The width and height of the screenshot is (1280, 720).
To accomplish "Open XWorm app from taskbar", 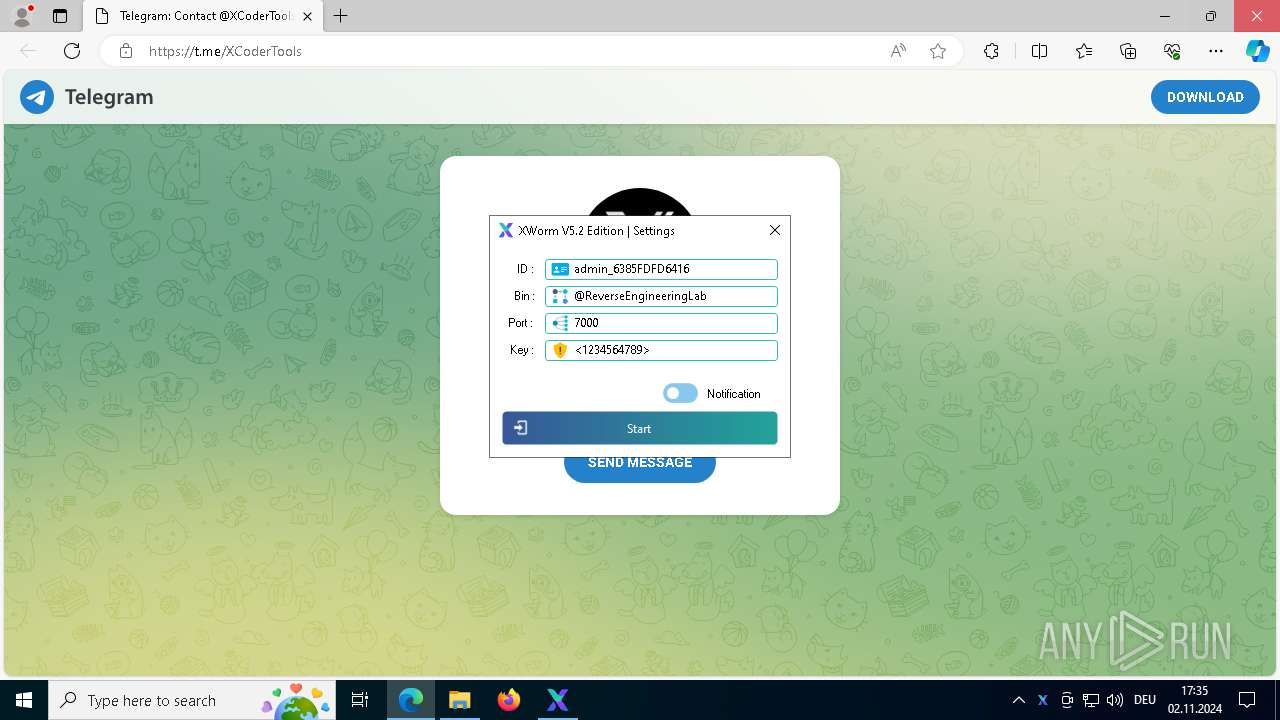I will pyautogui.click(x=558, y=700).
